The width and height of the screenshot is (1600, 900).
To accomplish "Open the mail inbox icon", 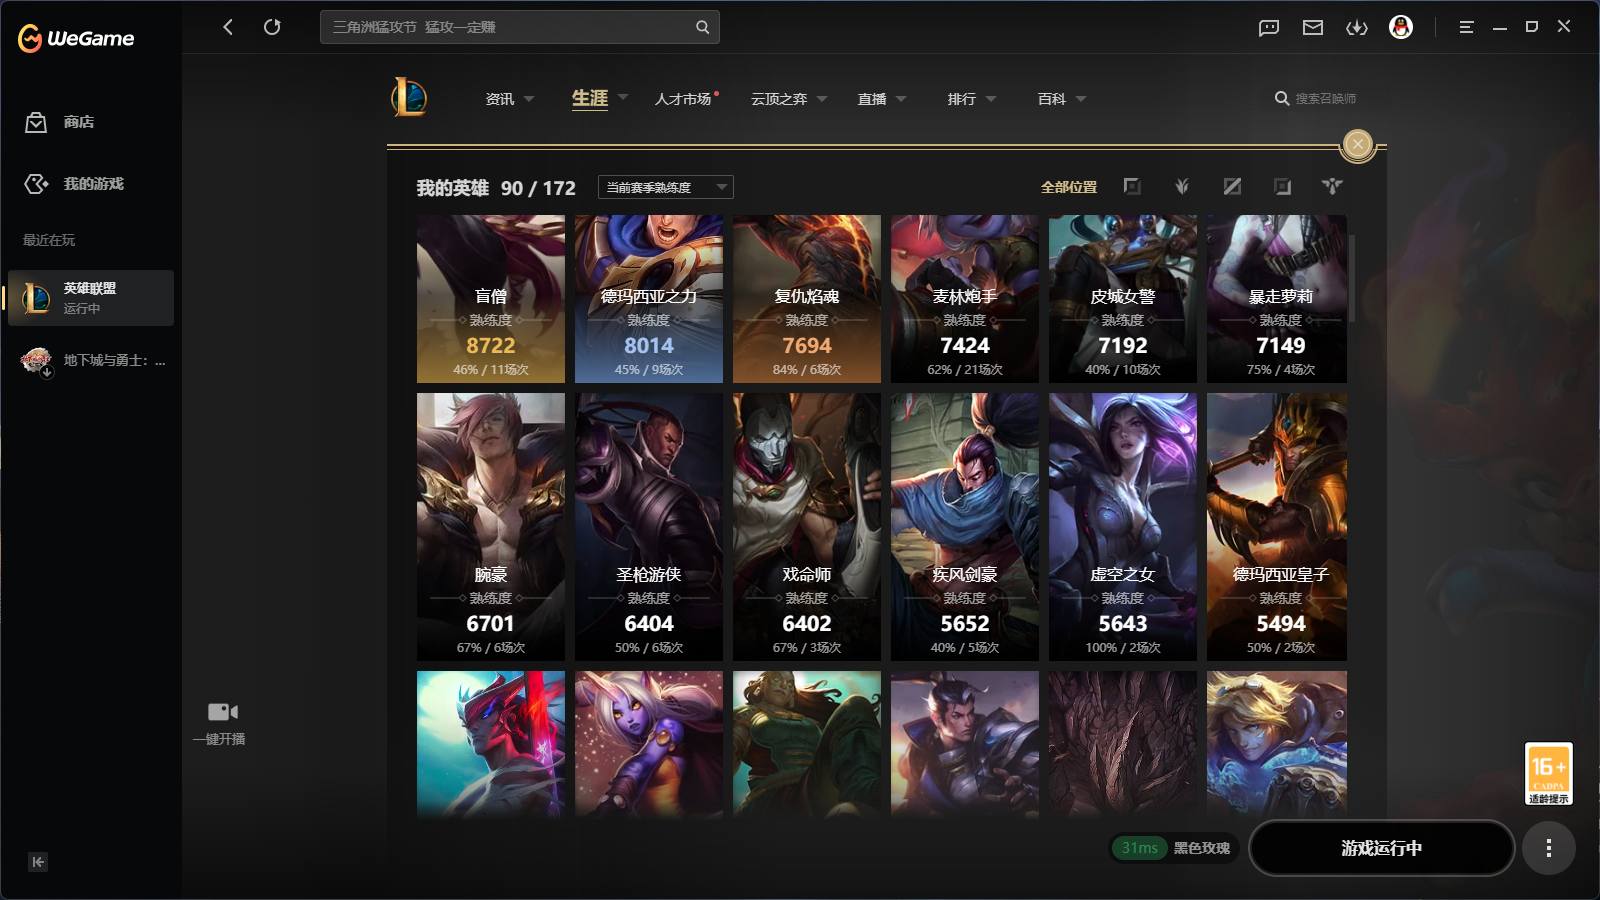I will pyautogui.click(x=1313, y=28).
